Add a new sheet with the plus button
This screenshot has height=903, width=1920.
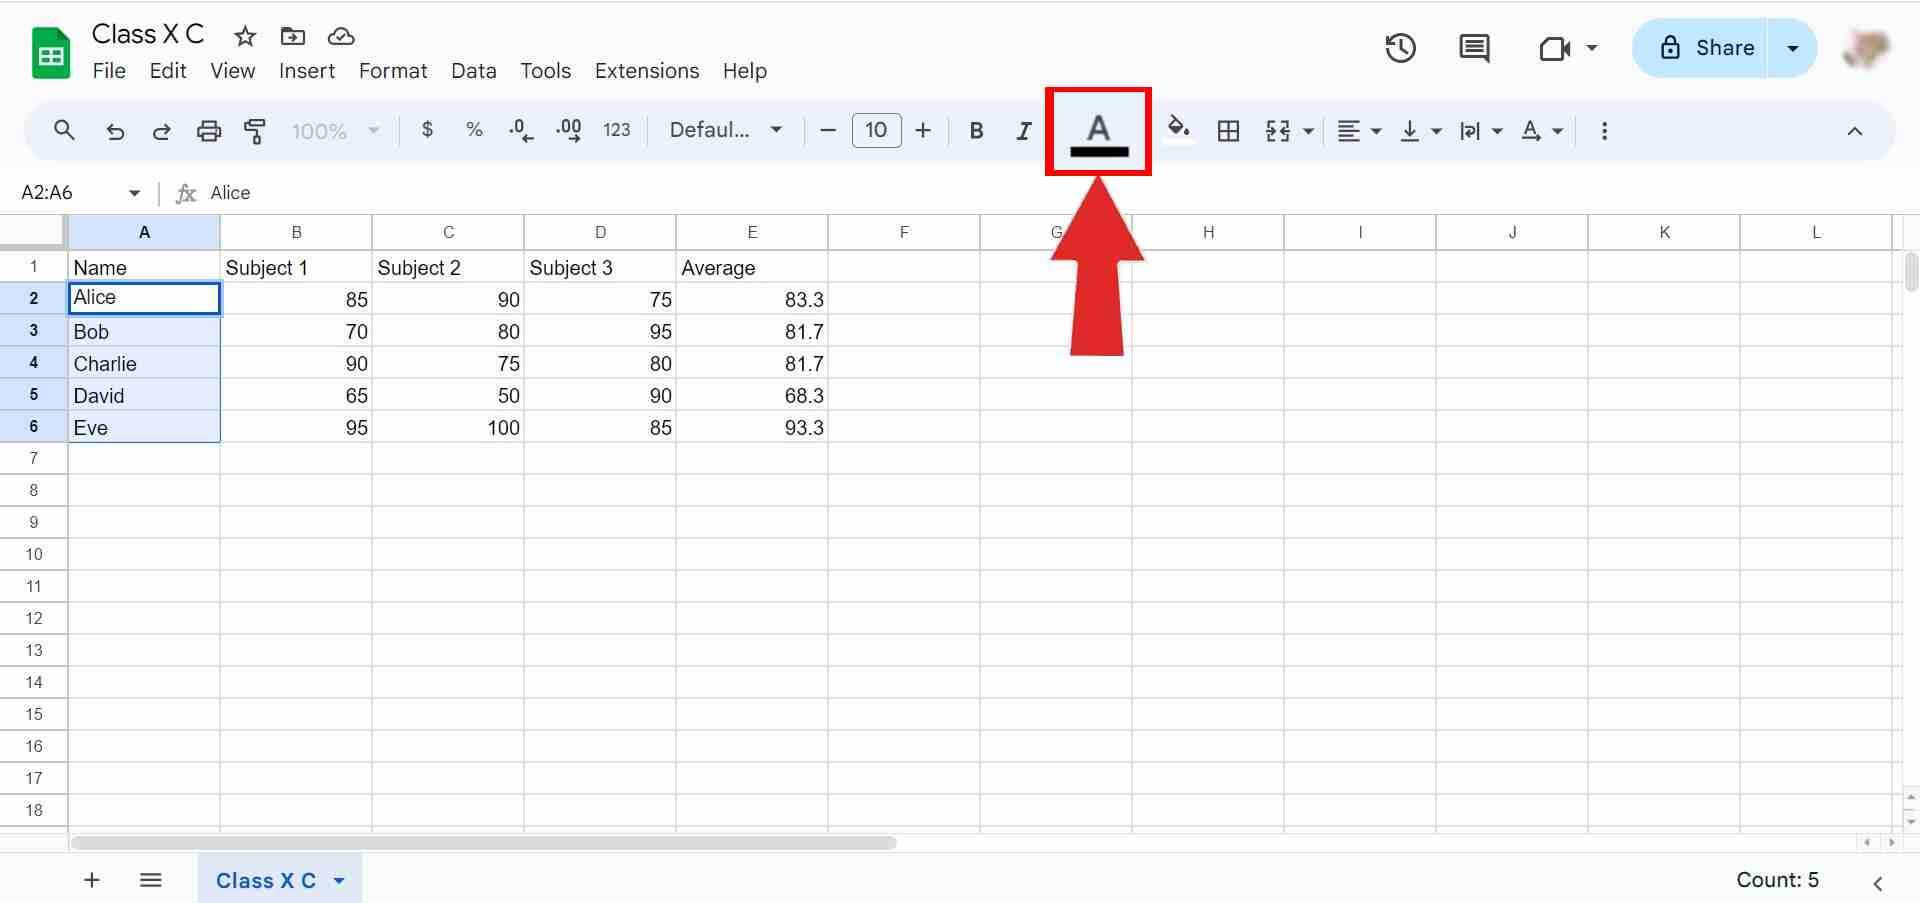click(91, 880)
